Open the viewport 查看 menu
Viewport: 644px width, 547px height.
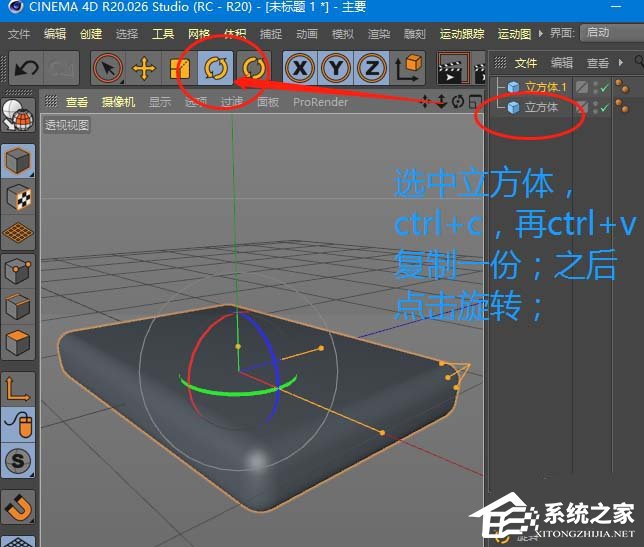(x=77, y=102)
